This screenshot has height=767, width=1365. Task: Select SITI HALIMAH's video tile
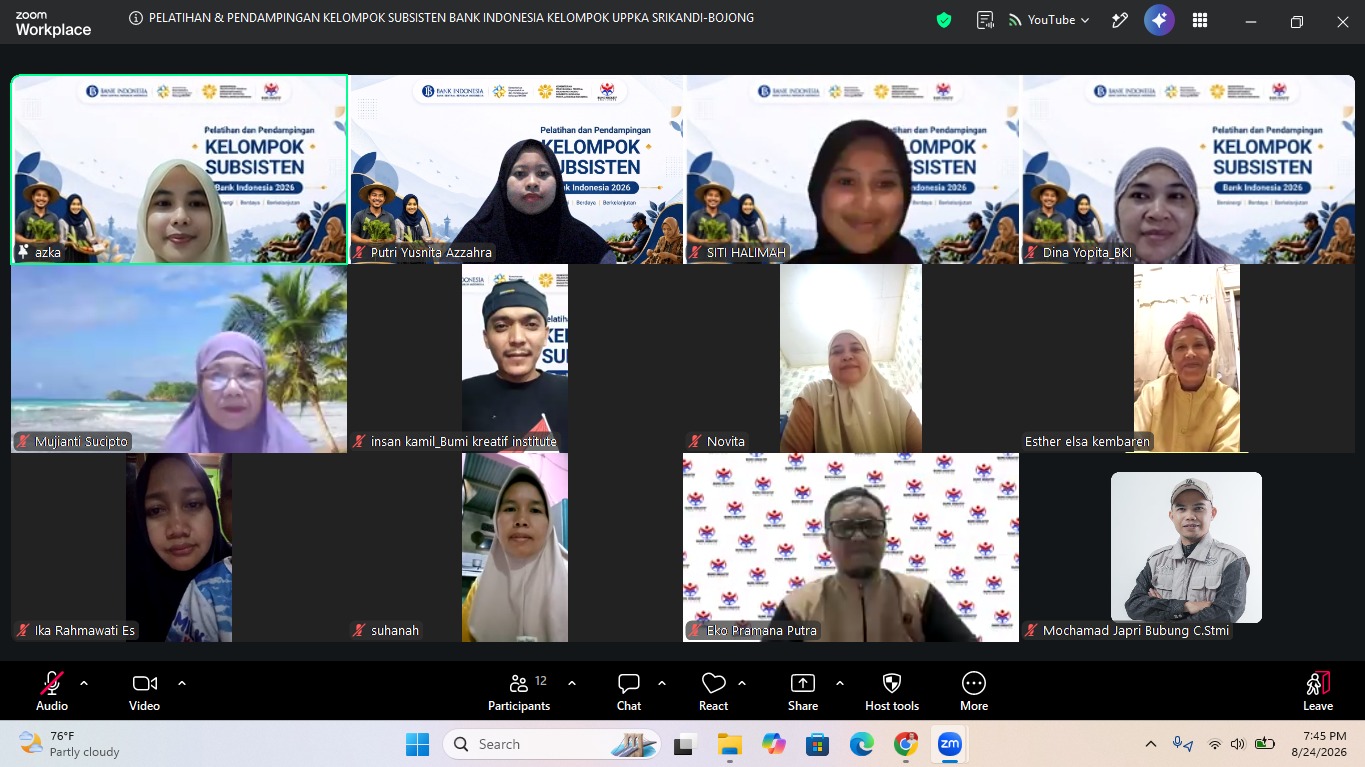point(851,169)
